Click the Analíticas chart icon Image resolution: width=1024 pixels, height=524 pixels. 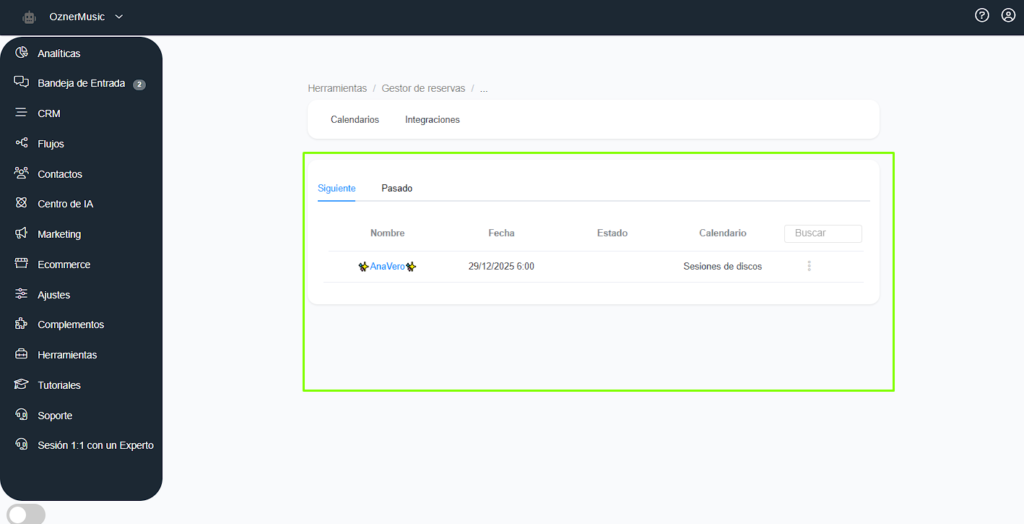point(22,53)
